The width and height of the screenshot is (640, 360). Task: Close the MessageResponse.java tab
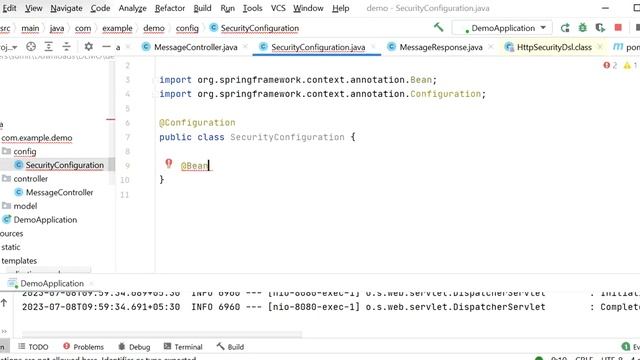pyautogui.click(x=491, y=47)
